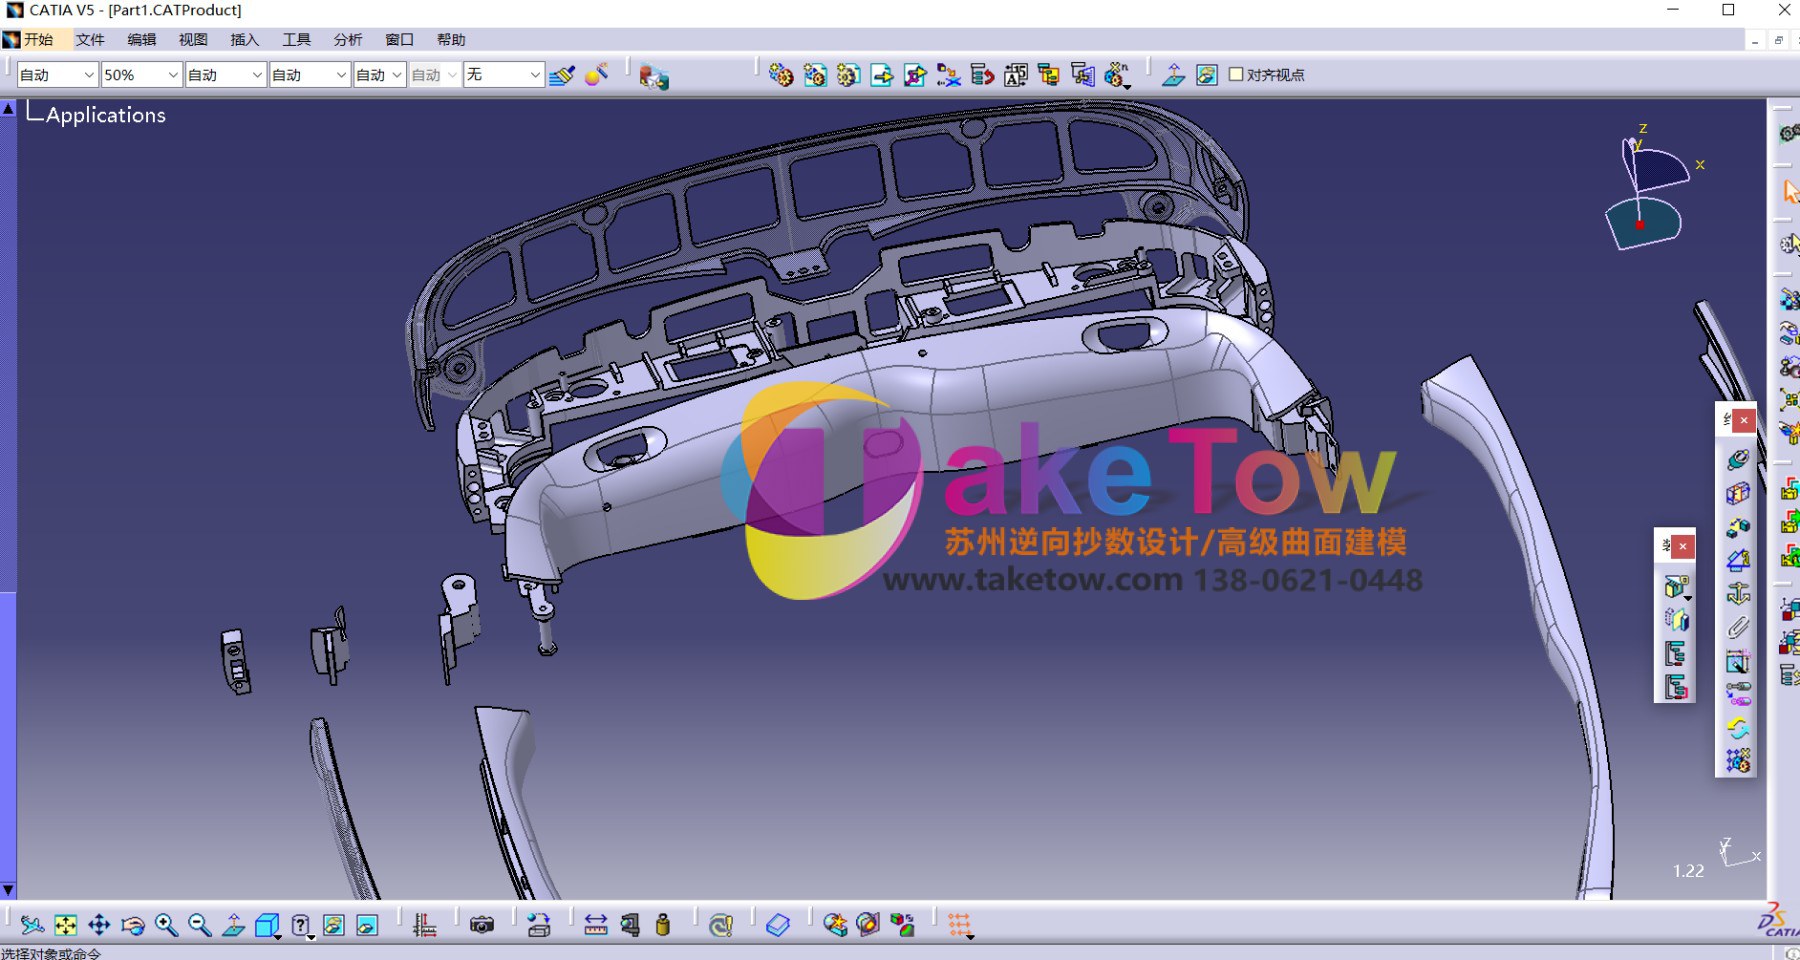Open the Measure Between tool
Viewport: 1800px width, 960px height.
(596, 925)
